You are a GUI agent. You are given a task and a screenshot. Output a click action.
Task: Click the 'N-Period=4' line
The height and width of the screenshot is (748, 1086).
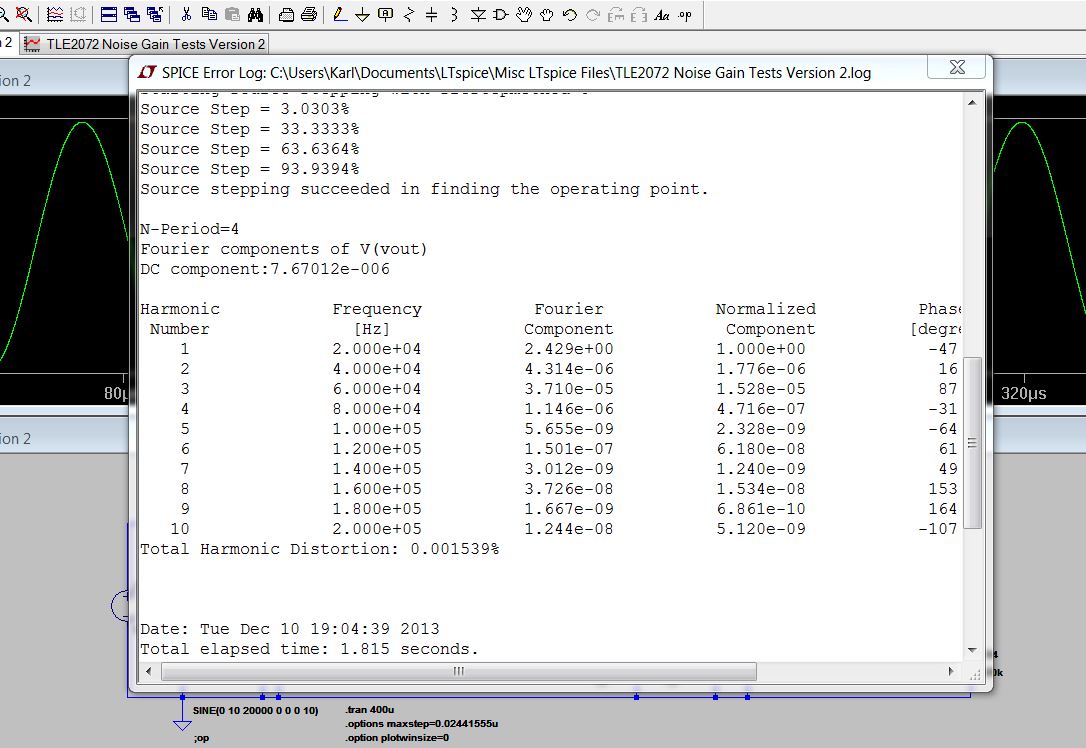tap(189, 229)
